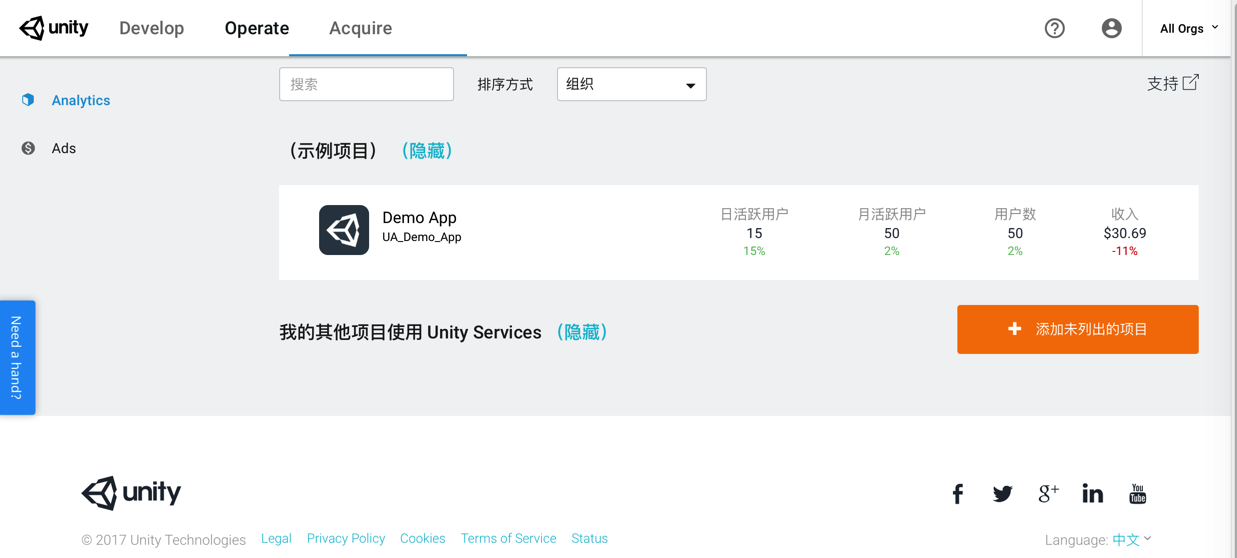The height and width of the screenshot is (558, 1237).
Task: Open the Cookies footer link
Action: (x=423, y=538)
